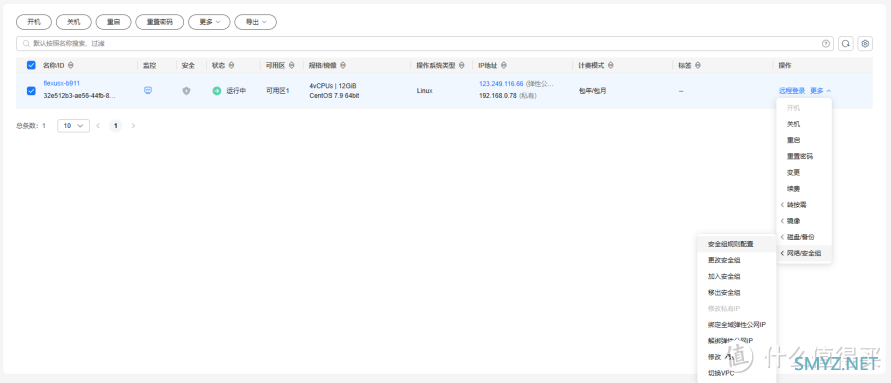The width and height of the screenshot is (891, 383).
Task: Choose 绑定全域弹性公网IP from submenu
Action: (736, 325)
